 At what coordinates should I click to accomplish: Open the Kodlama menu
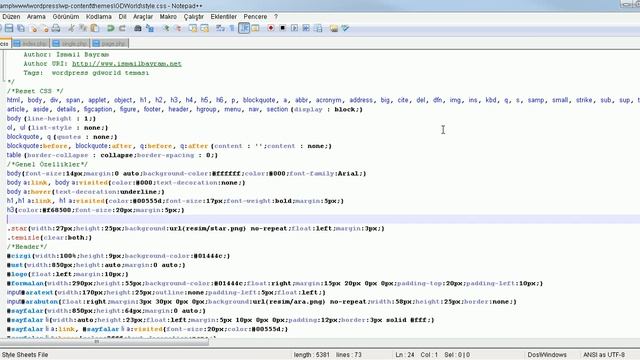pyautogui.click(x=99, y=17)
